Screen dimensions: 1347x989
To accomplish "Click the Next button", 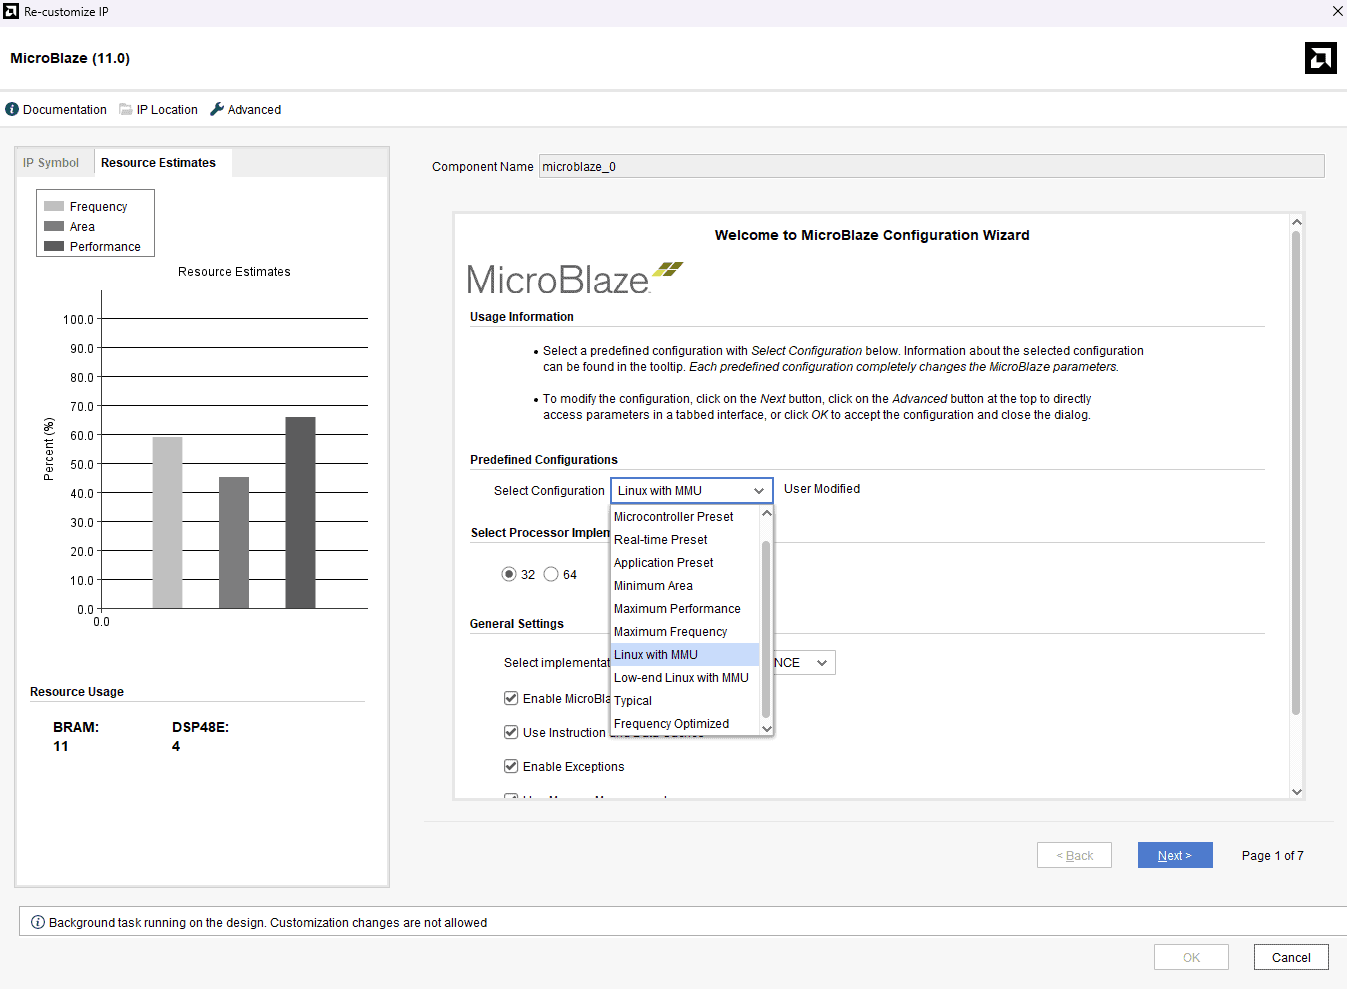I will (x=1174, y=855).
